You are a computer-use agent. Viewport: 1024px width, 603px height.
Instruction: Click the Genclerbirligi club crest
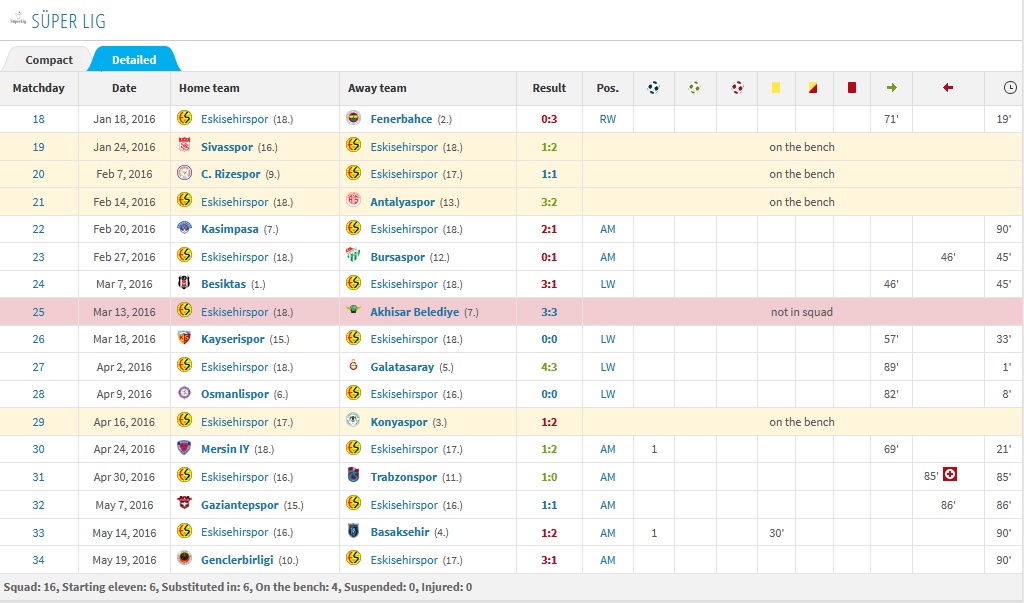tap(185, 559)
